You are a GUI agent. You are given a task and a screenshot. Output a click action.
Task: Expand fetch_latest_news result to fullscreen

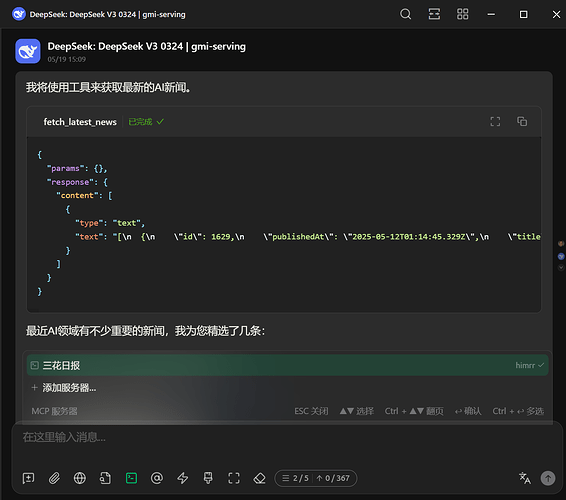click(x=495, y=121)
